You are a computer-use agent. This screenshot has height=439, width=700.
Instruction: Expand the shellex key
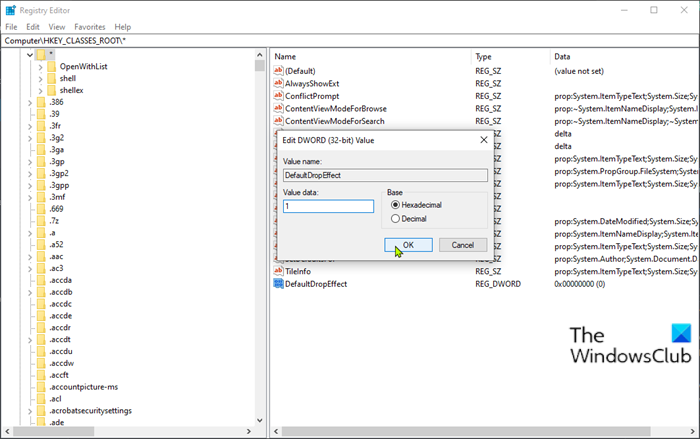41,91
